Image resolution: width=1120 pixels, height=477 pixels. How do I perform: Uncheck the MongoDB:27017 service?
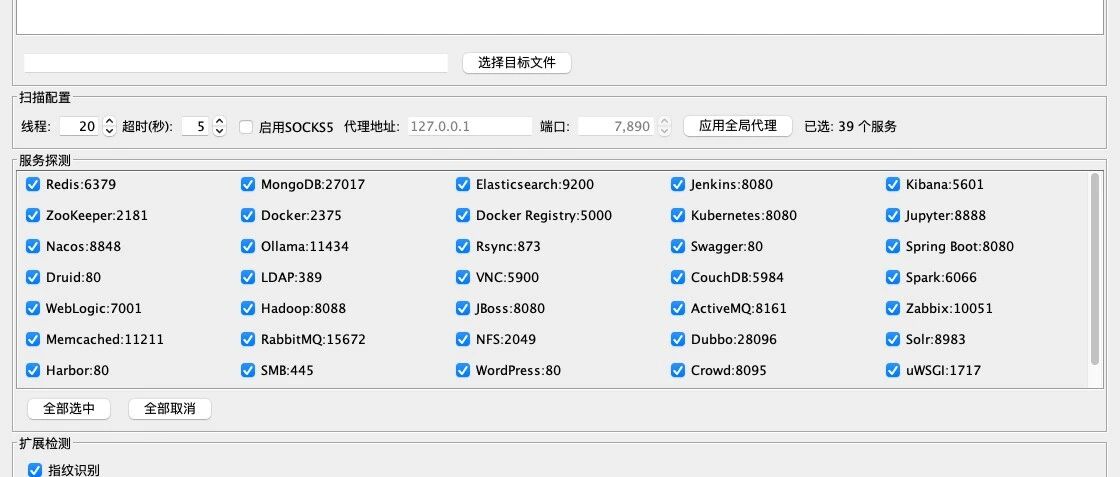coord(248,184)
